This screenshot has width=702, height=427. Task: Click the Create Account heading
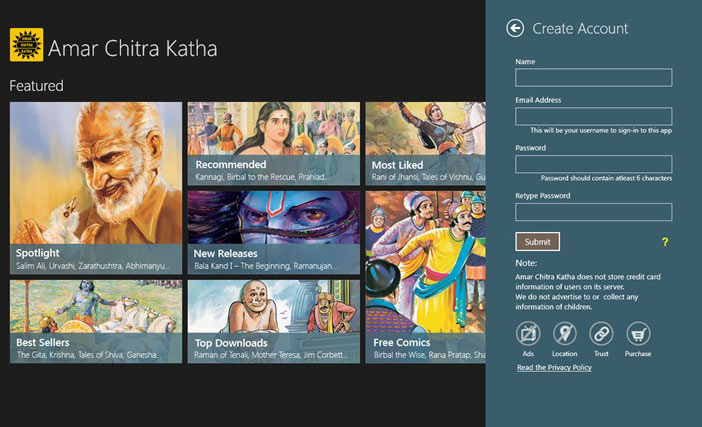(580, 29)
